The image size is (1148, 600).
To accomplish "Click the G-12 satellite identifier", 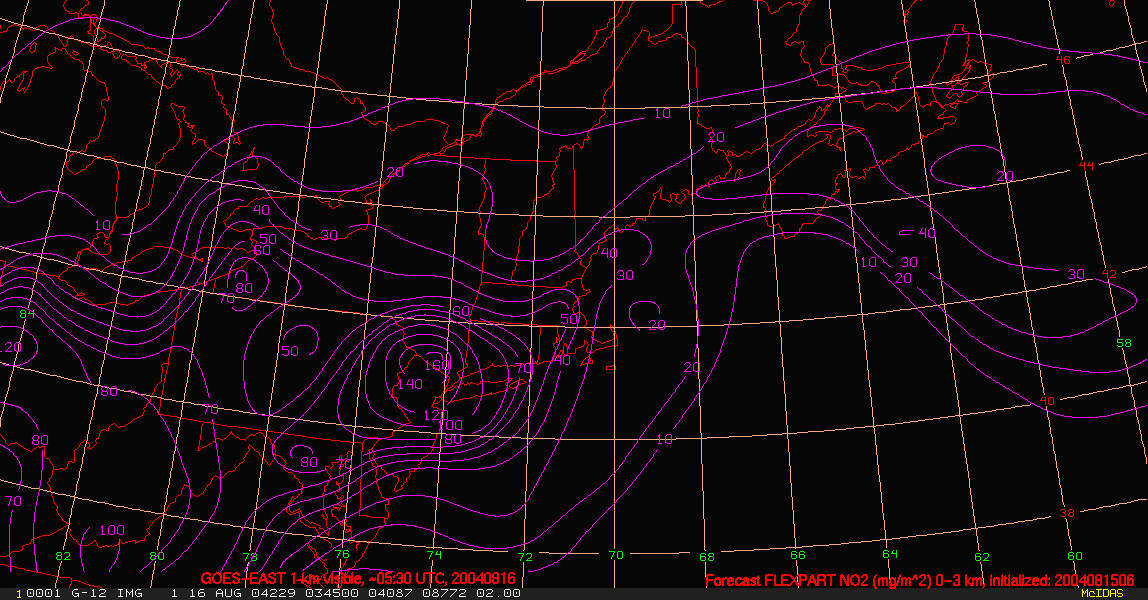I will click(88, 593).
